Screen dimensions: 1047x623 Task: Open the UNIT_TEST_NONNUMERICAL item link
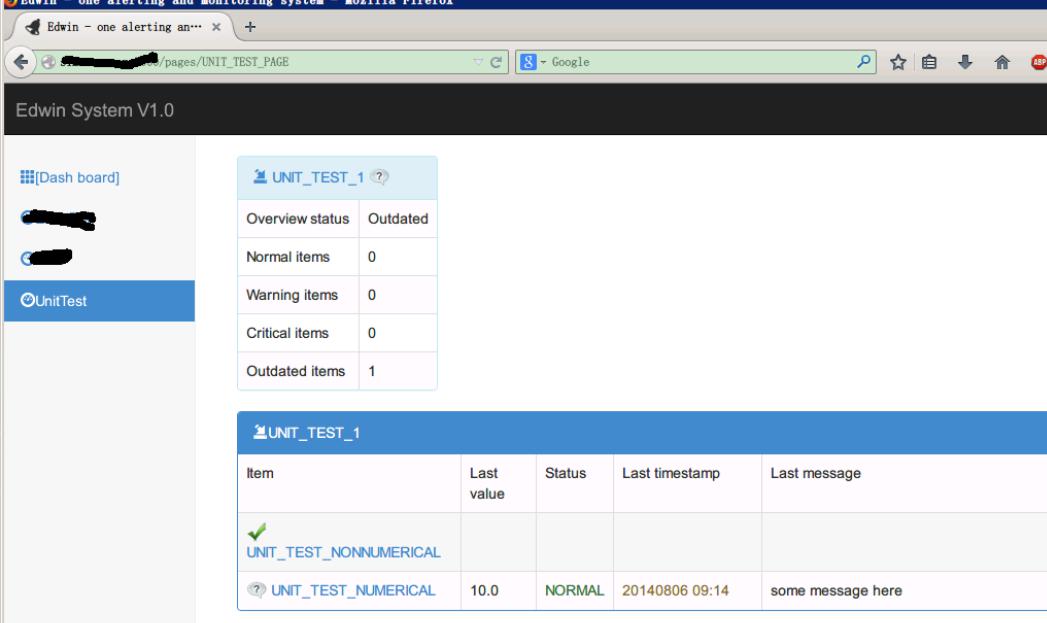344,551
